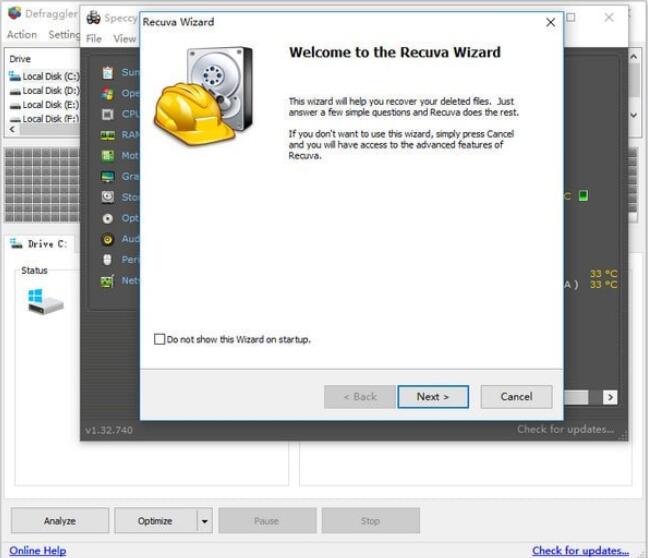Open Defraggler Settings menu
The height and width of the screenshot is (558, 648).
click(64, 35)
